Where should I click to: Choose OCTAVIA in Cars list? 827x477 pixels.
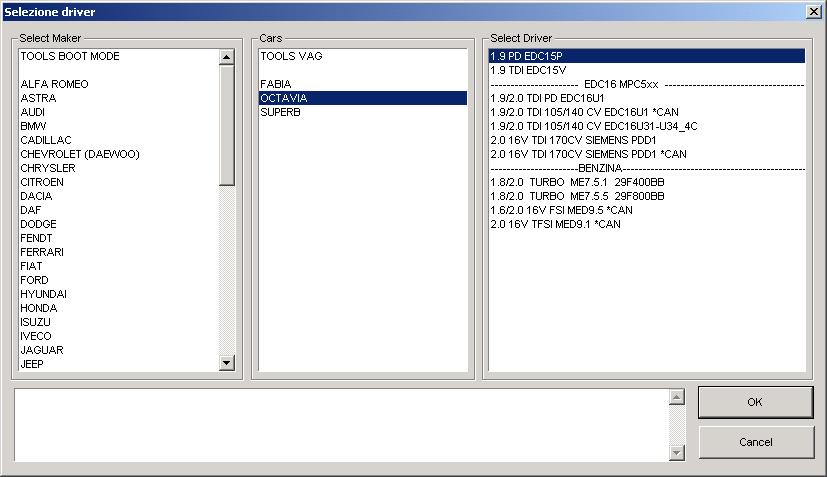(363, 98)
